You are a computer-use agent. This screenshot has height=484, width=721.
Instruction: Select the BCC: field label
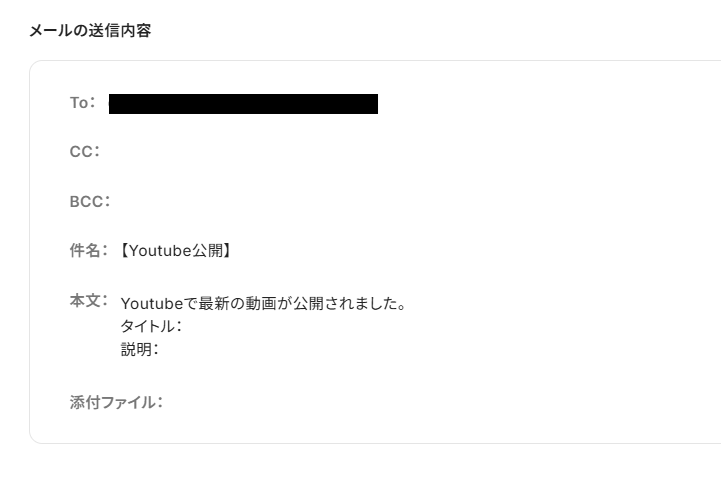(90, 202)
